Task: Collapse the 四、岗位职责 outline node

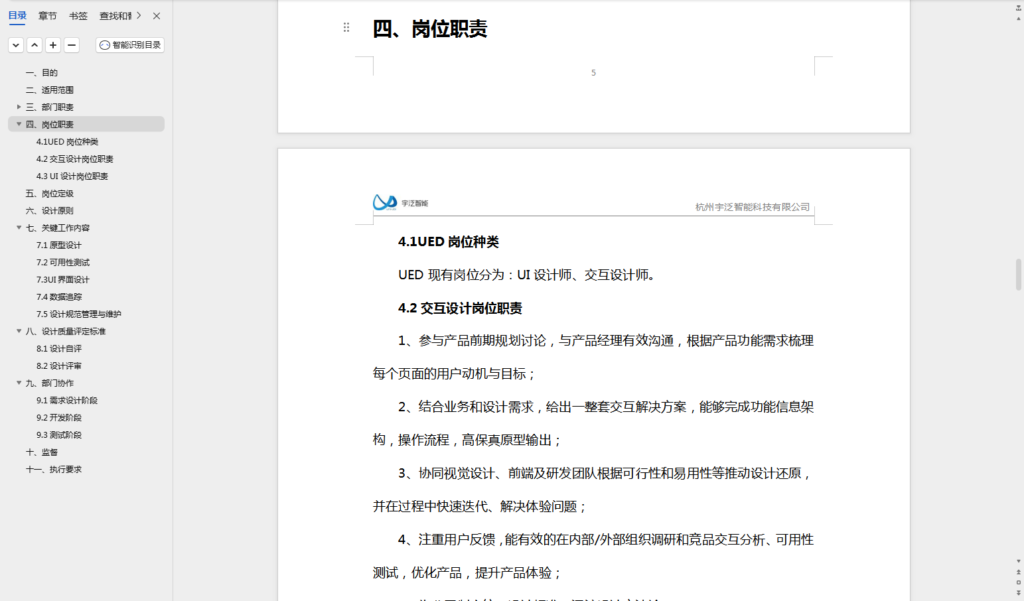Action: 18,124
